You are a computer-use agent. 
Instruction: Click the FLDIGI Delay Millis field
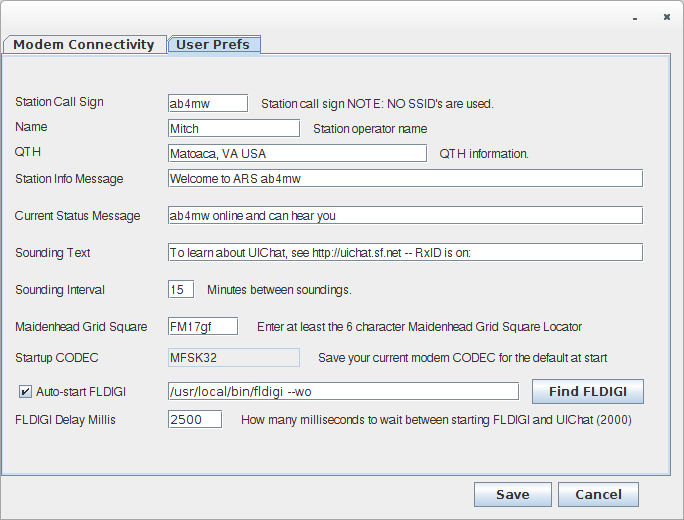point(194,419)
